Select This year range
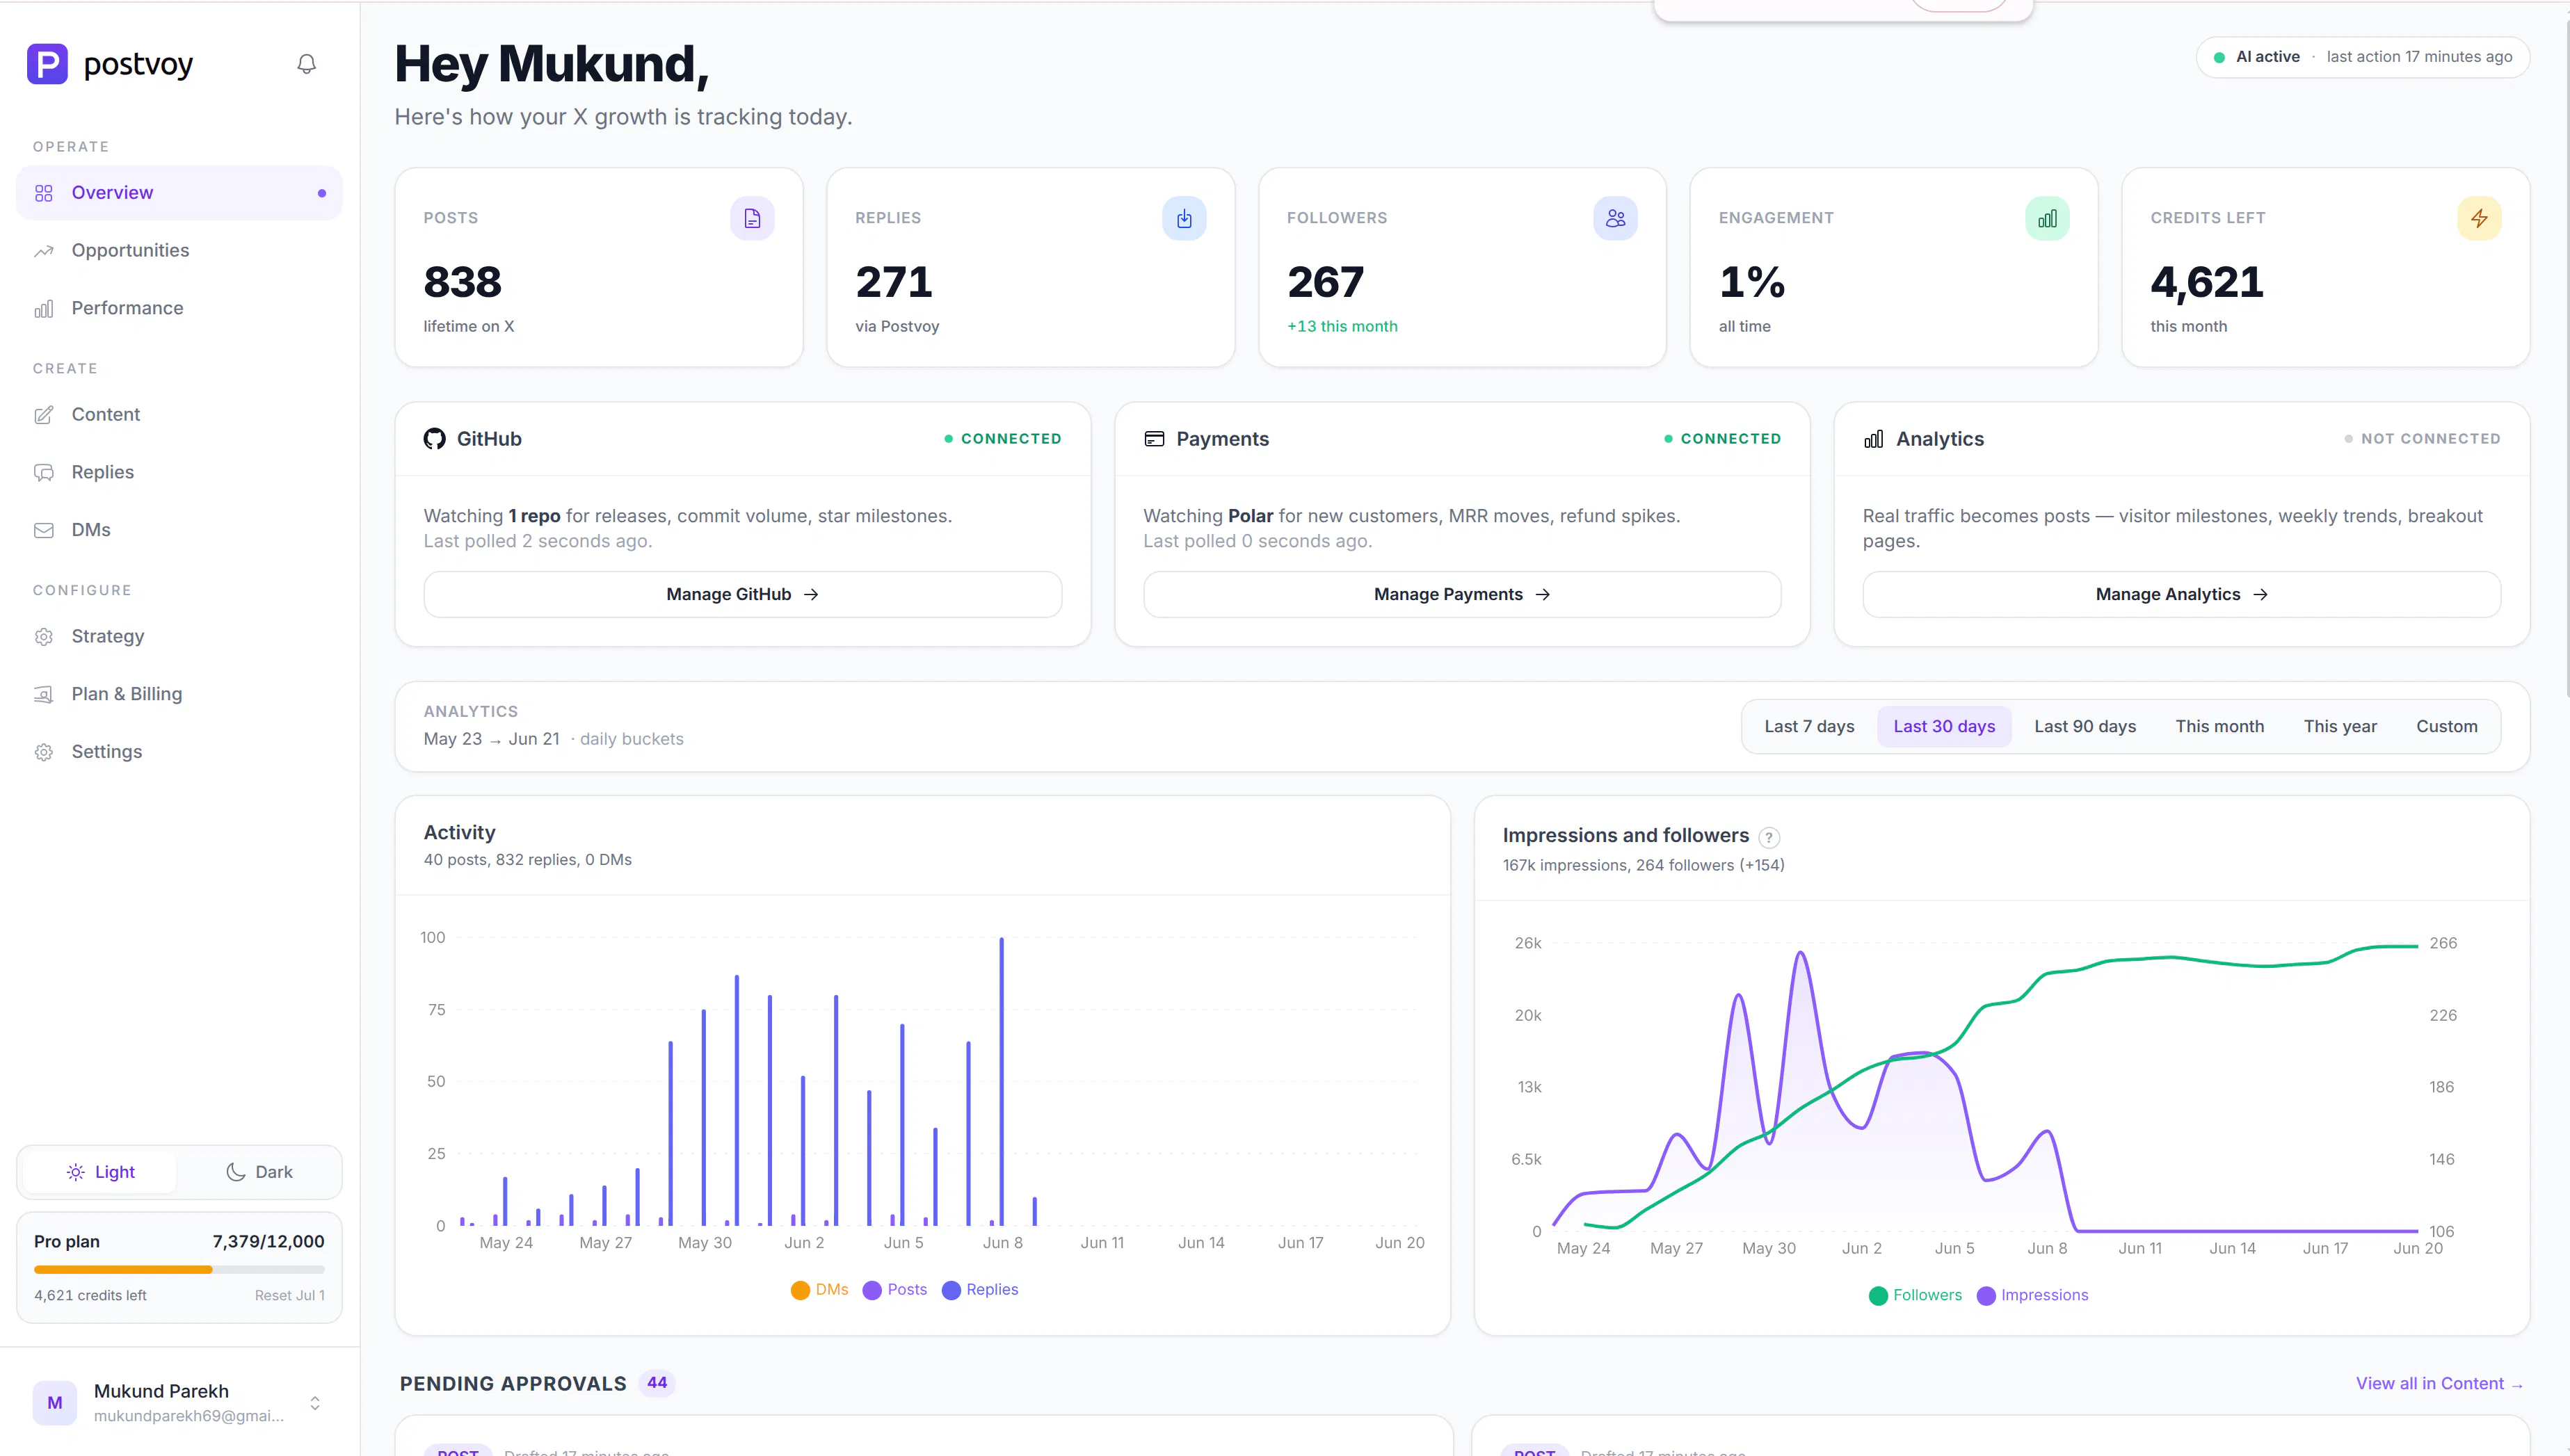This screenshot has height=1456, width=2570. (2340, 727)
